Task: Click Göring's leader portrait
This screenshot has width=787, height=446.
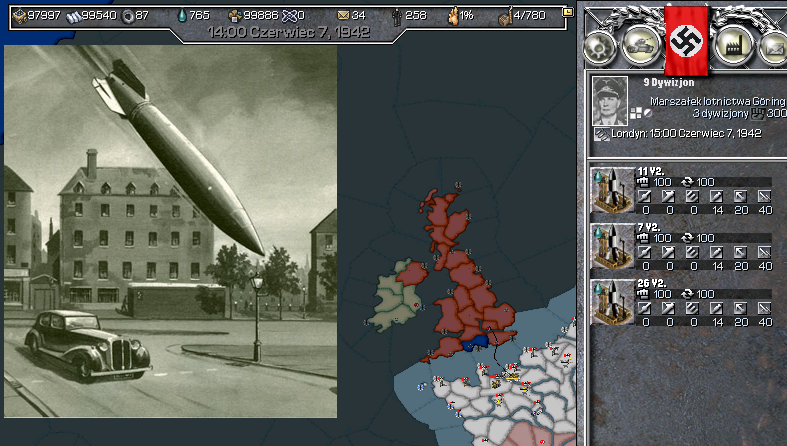Action: pyautogui.click(x=610, y=101)
